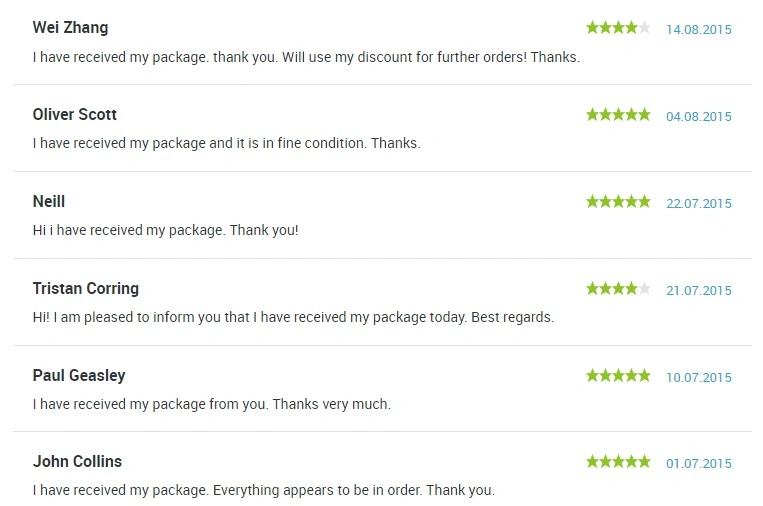Click Oliver Scott's five-star rating
The height and width of the screenshot is (506, 763).
click(618, 115)
